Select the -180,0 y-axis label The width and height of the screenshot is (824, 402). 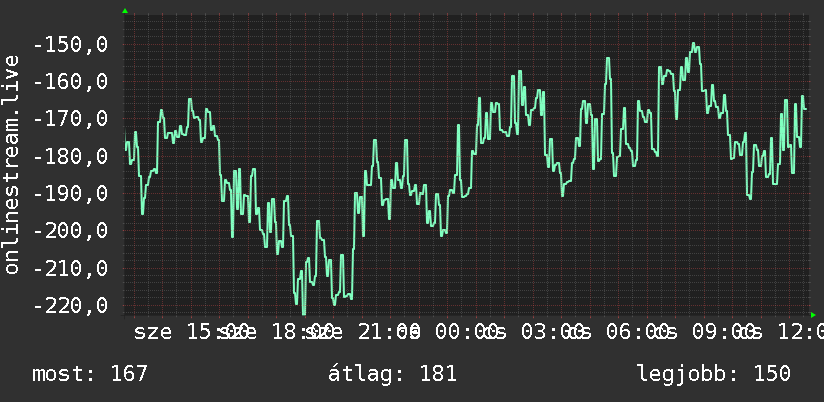[70, 157]
